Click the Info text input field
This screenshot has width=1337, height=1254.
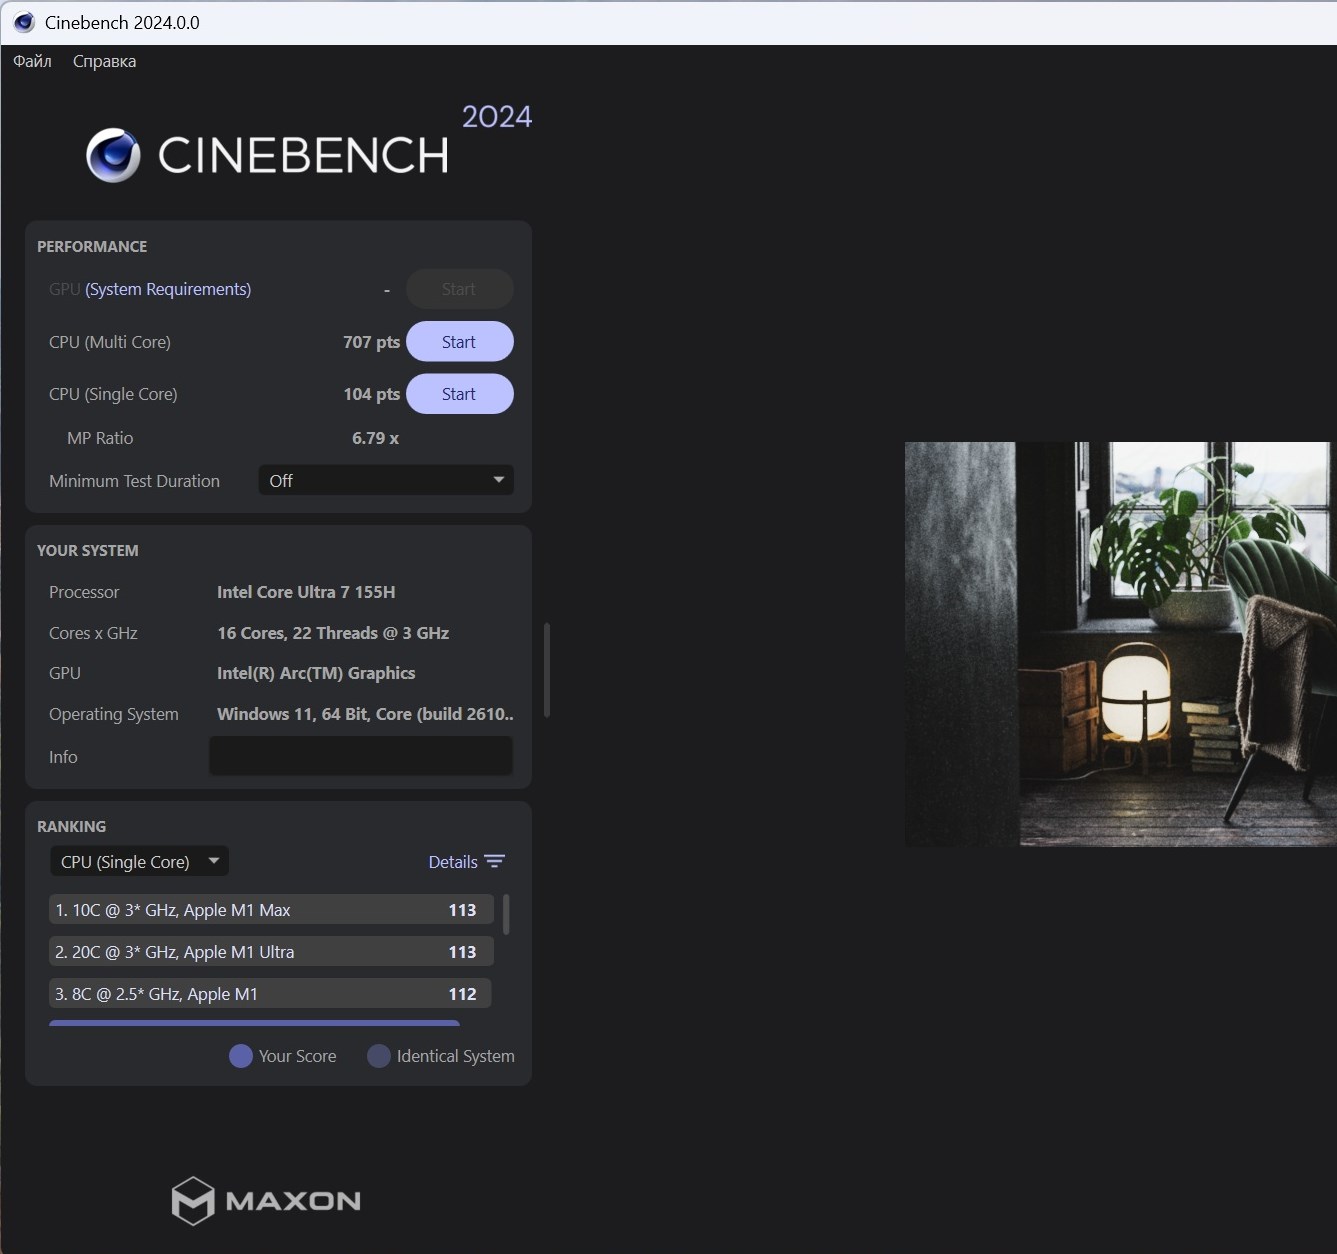point(360,757)
